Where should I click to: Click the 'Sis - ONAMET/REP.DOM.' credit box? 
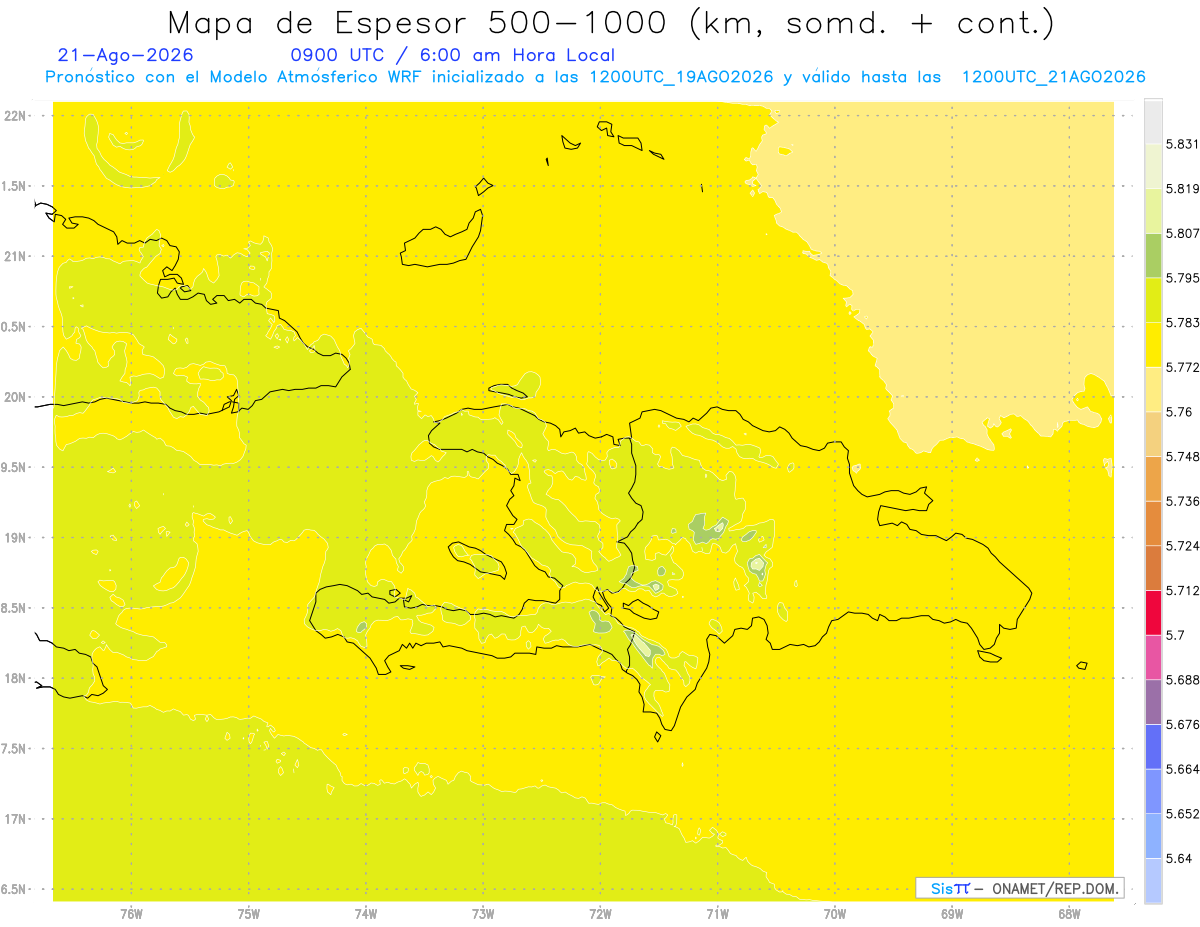tap(1020, 888)
